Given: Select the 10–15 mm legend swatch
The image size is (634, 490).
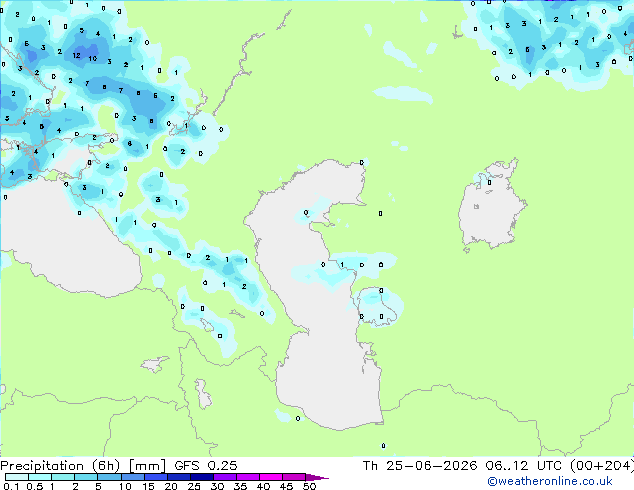Looking at the screenshot, I should click(x=132, y=477).
